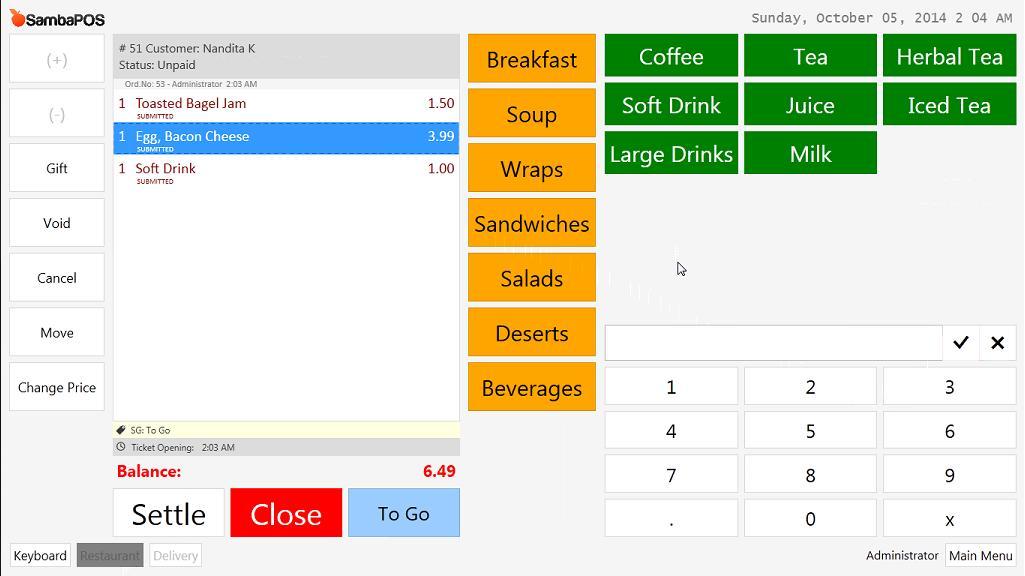Switch to the Delivery view
The image size is (1025, 576).
(x=175, y=556)
